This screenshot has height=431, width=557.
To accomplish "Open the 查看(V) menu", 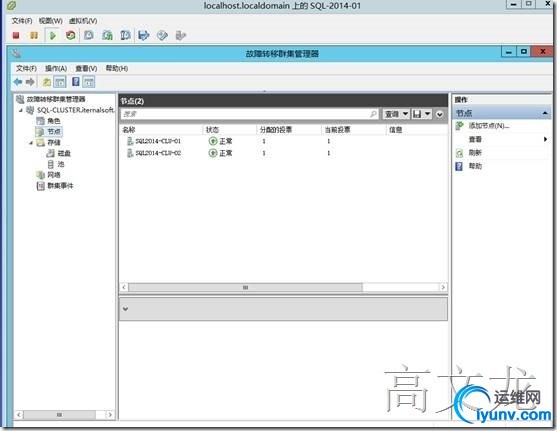I will click(x=86, y=68).
